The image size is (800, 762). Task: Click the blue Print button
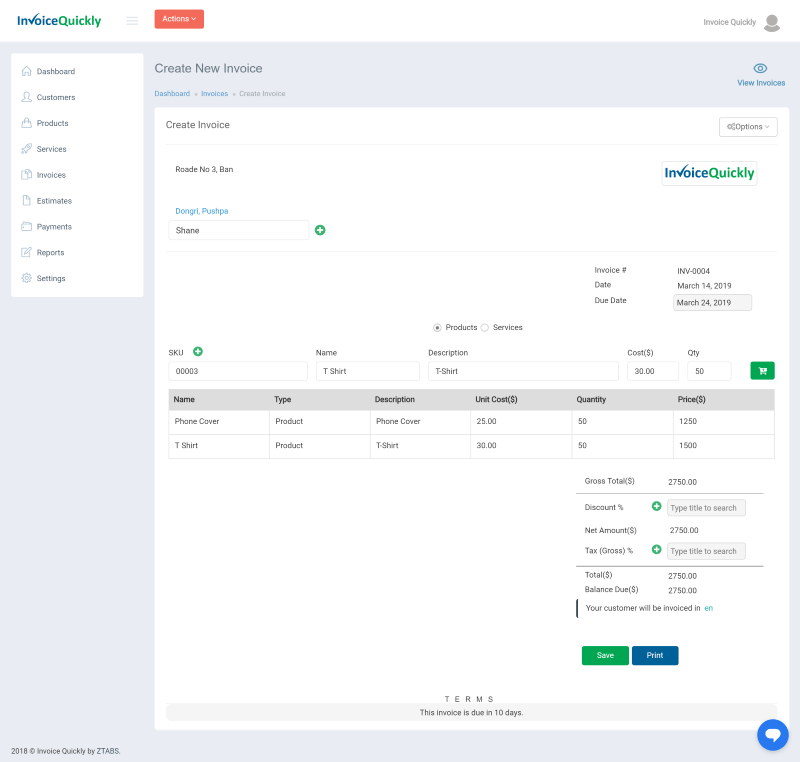[655, 655]
